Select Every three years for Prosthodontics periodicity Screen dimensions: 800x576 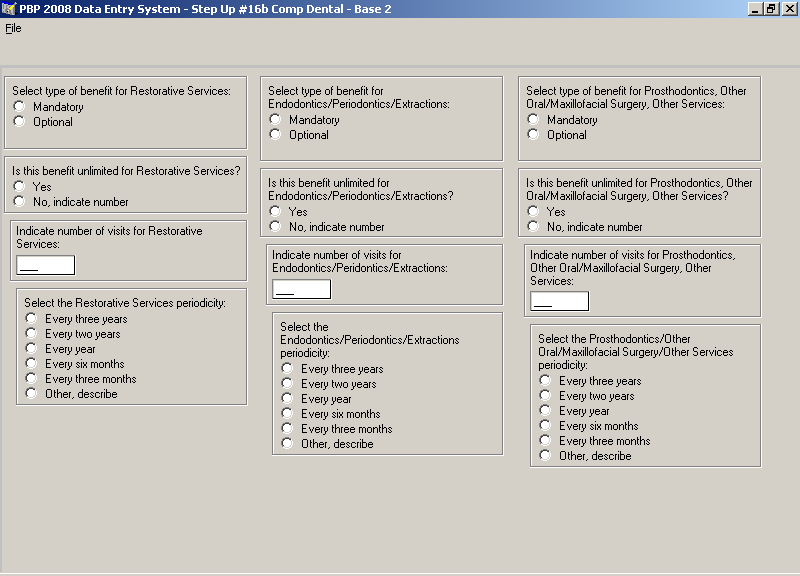tap(546, 381)
